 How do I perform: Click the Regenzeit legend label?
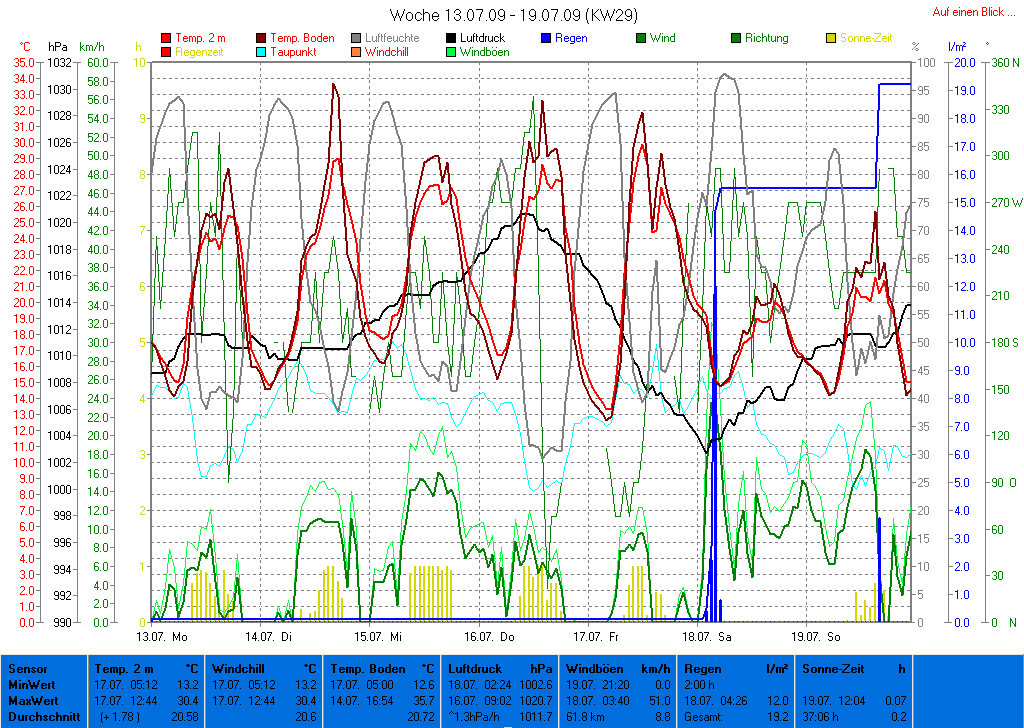click(199, 52)
